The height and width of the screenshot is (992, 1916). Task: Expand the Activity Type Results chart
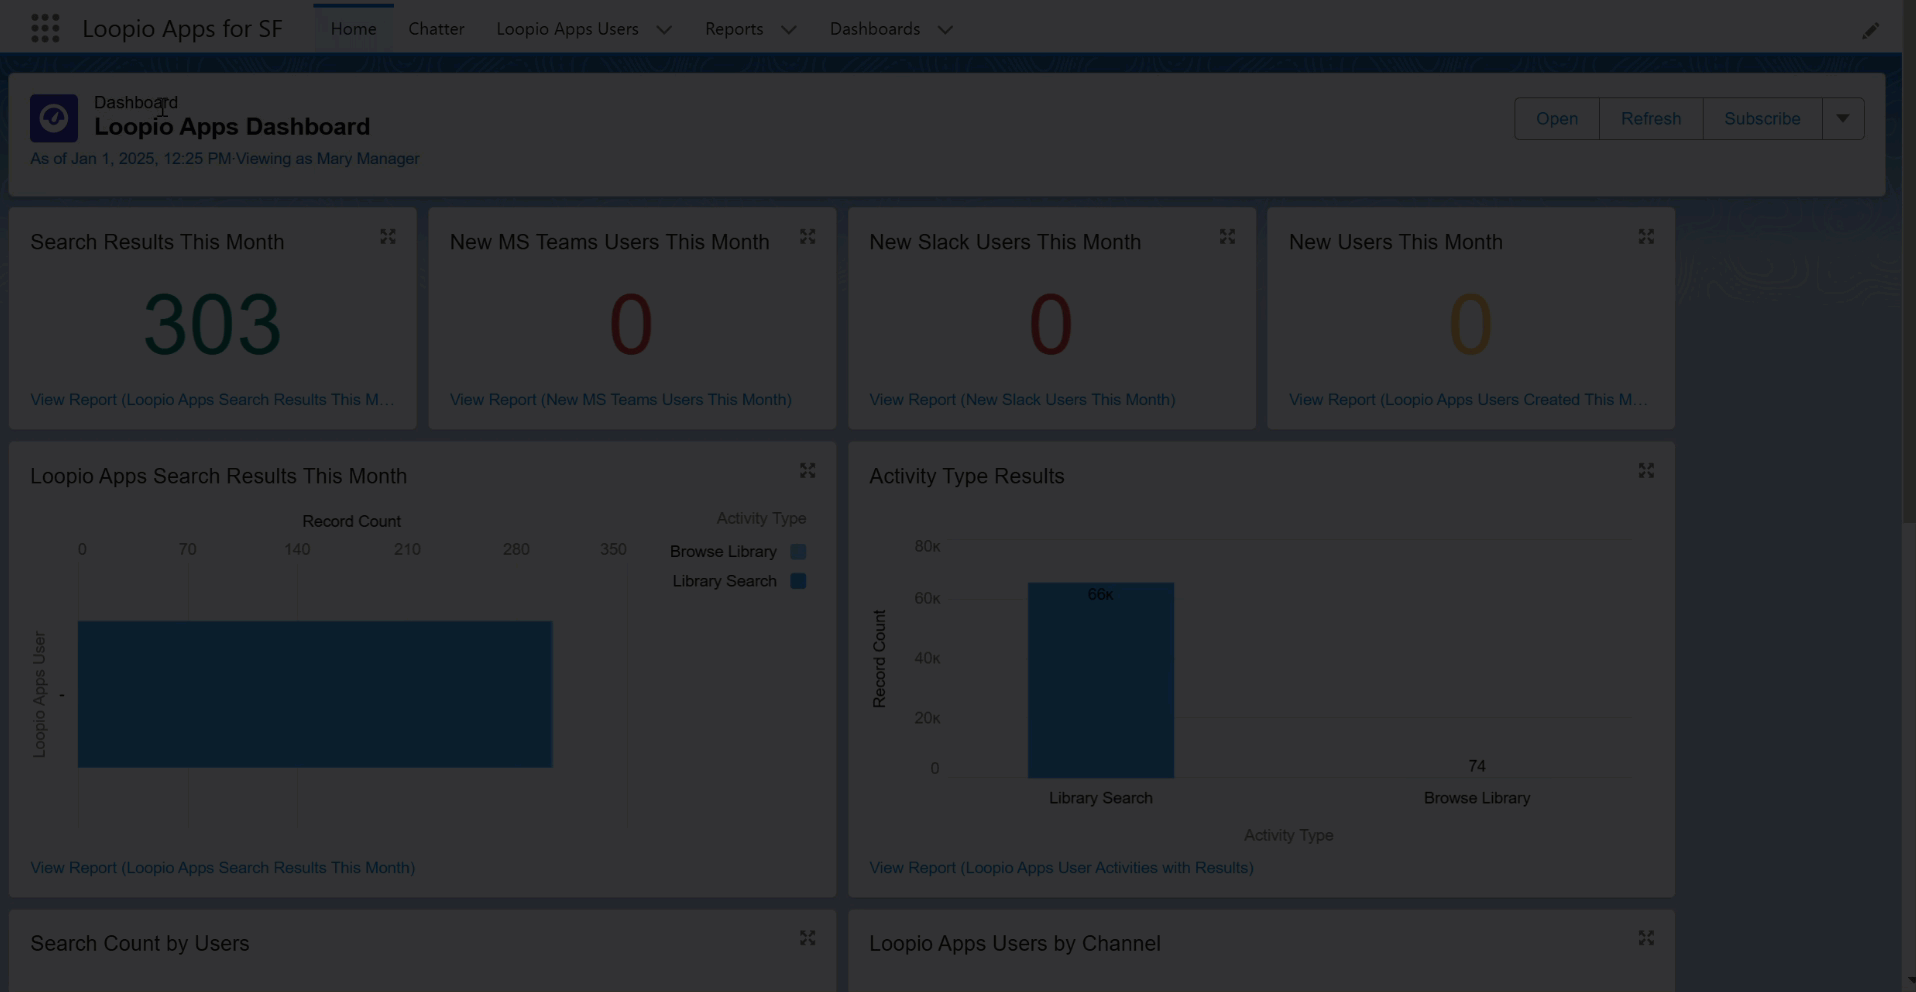coord(1646,471)
